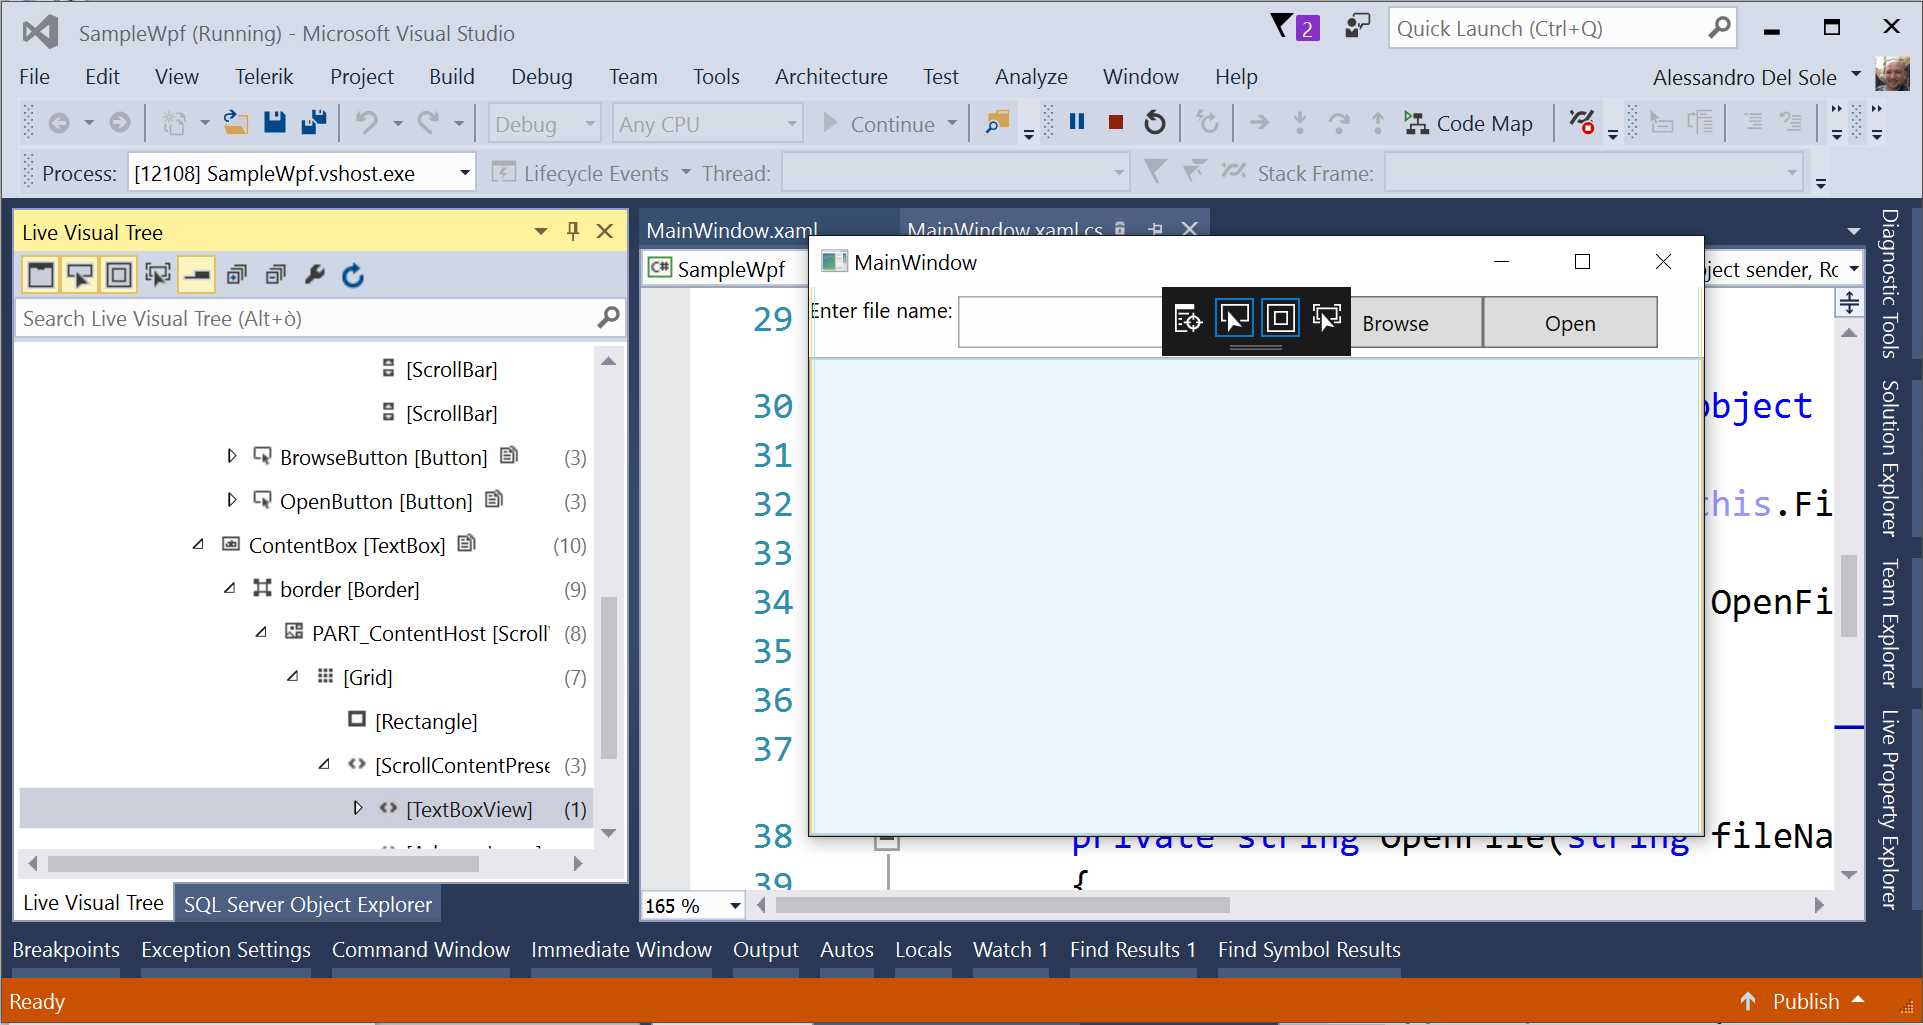Screen dimensions: 1923x1025
Task: Click the Save All icon in toolbar
Action: [x=314, y=122]
